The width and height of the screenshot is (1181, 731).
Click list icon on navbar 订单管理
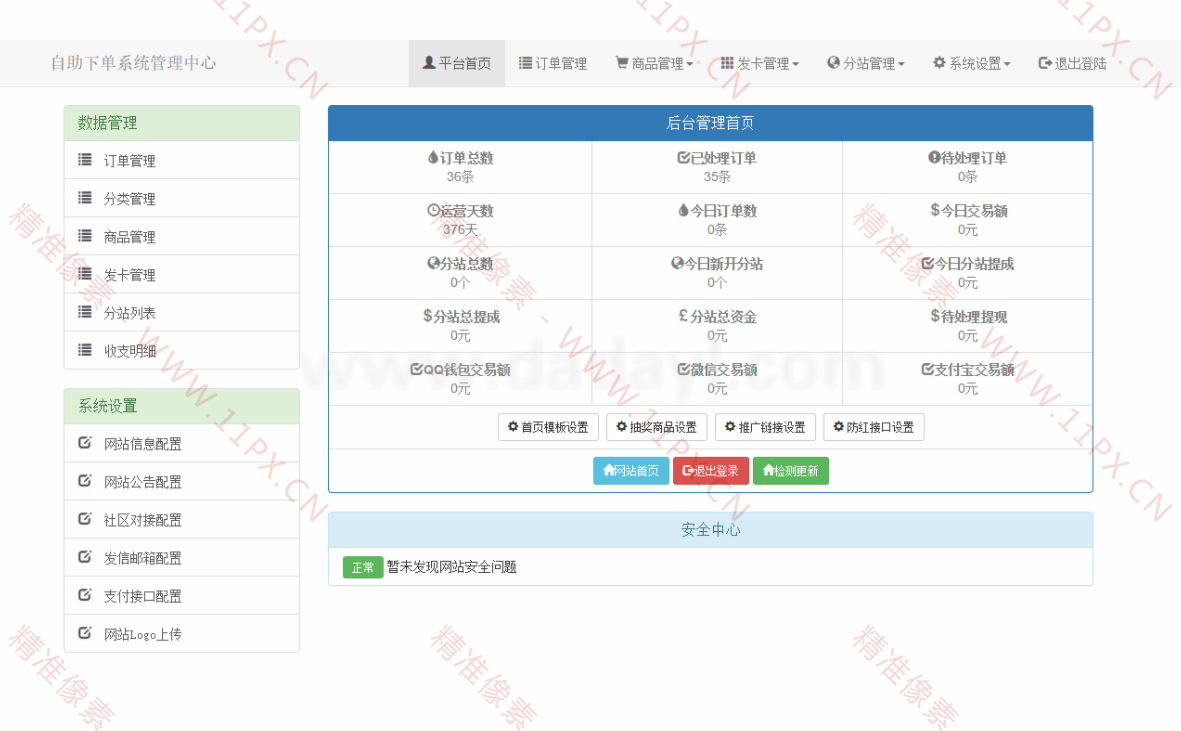pos(525,62)
